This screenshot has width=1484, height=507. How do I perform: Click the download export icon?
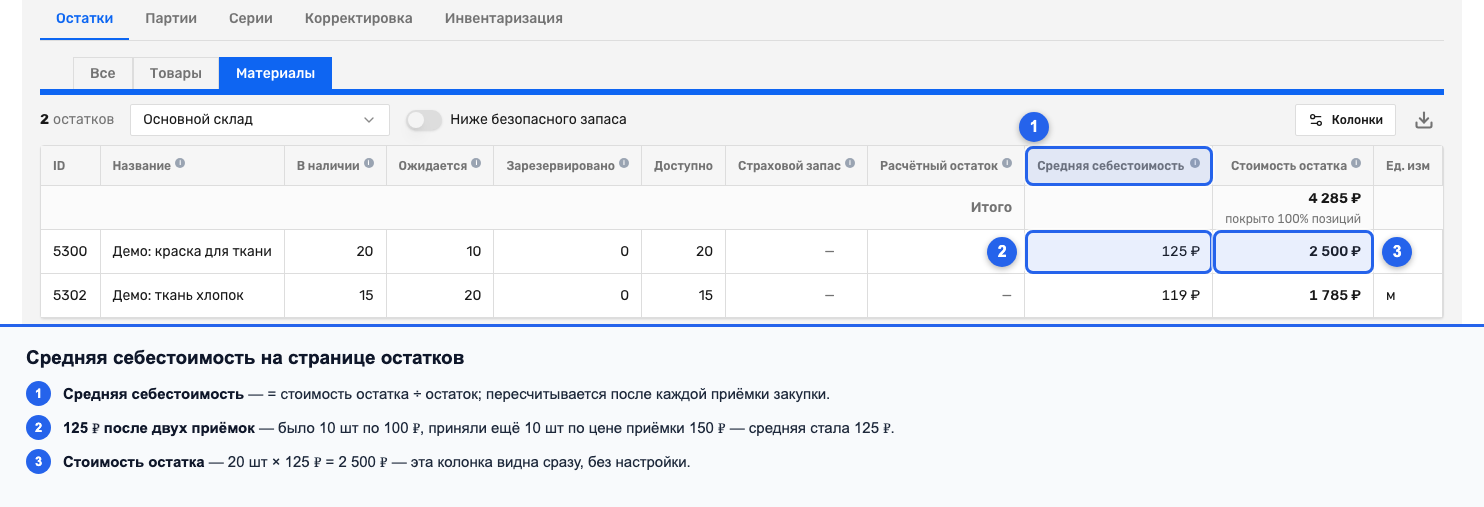(x=1425, y=120)
